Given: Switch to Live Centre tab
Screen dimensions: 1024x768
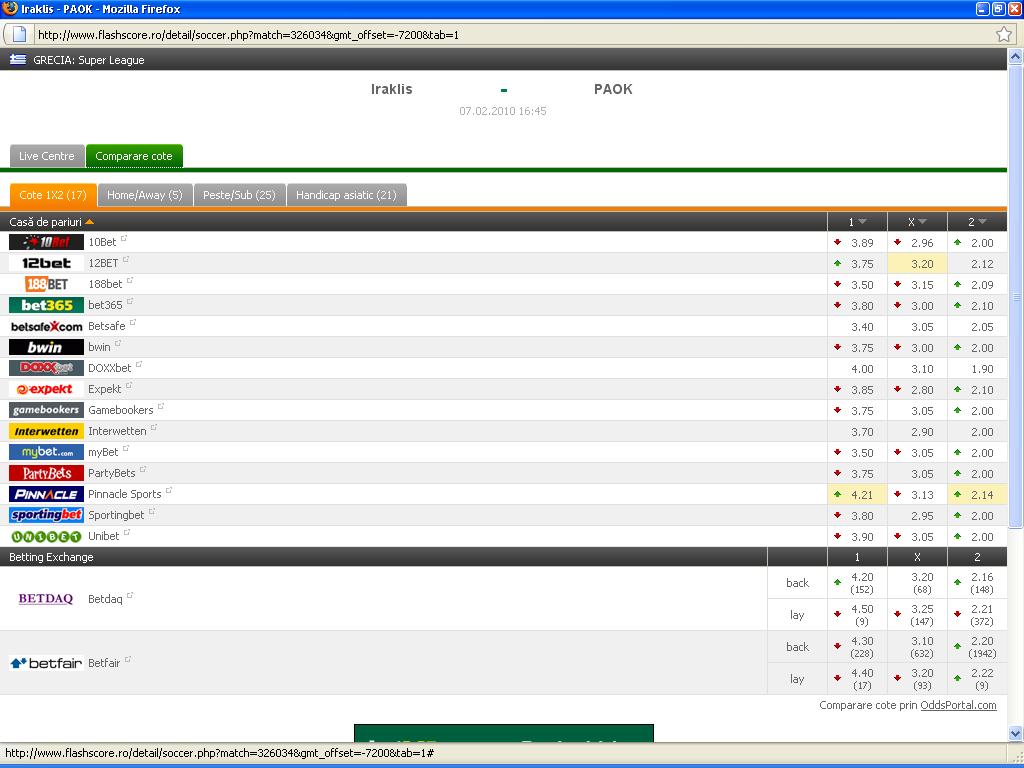Looking at the screenshot, I should [47, 156].
